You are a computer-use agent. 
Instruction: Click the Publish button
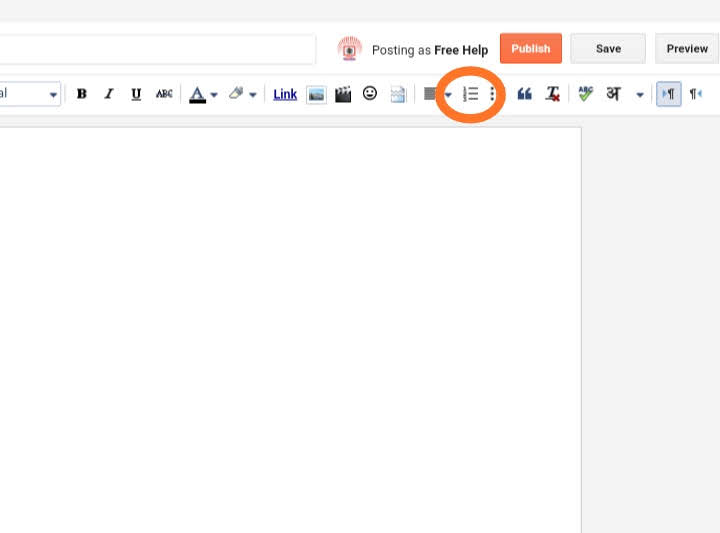pyautogui.click(x=531, y=48)
